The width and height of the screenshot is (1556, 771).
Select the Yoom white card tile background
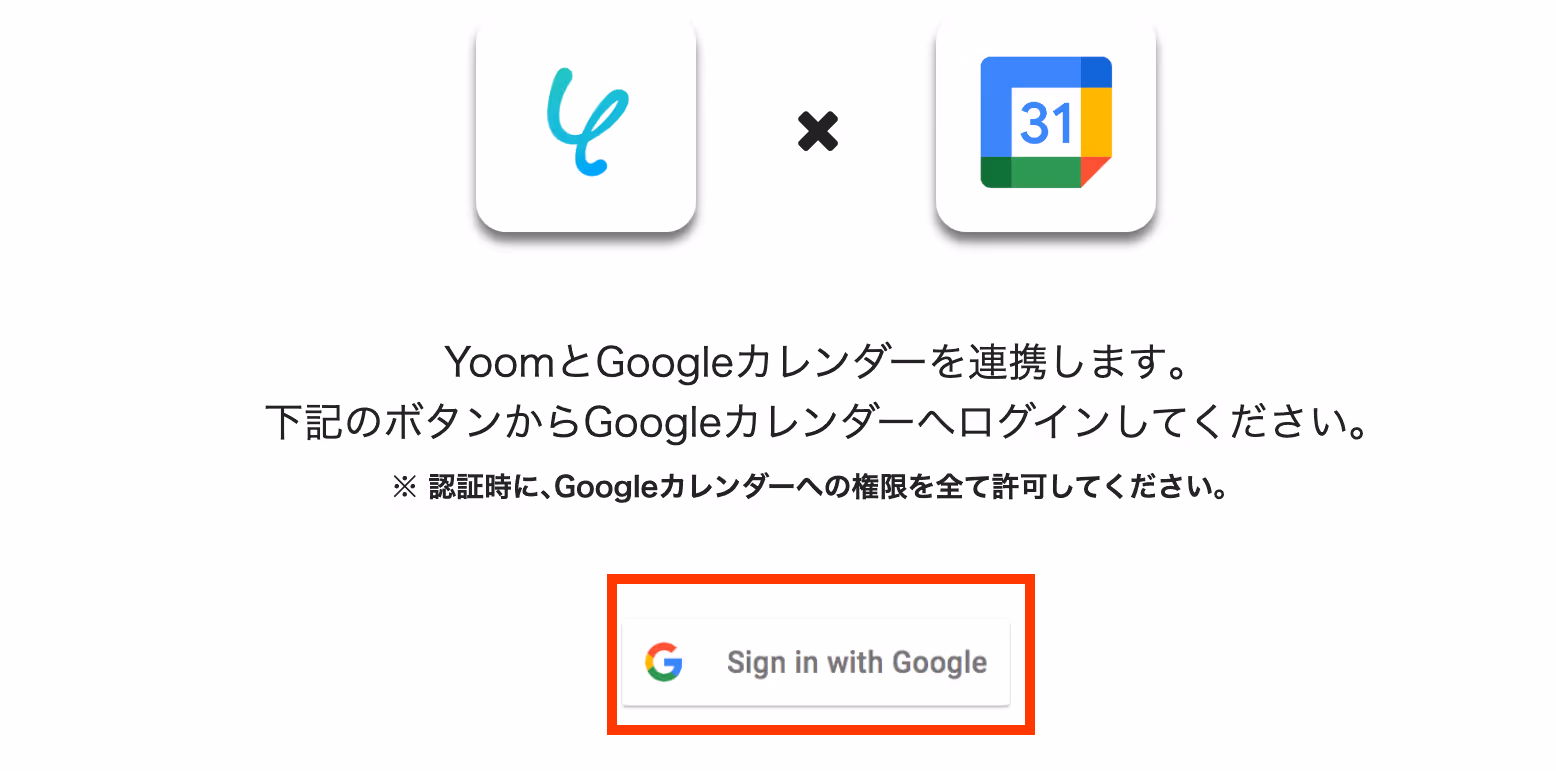tap(586, 122)
